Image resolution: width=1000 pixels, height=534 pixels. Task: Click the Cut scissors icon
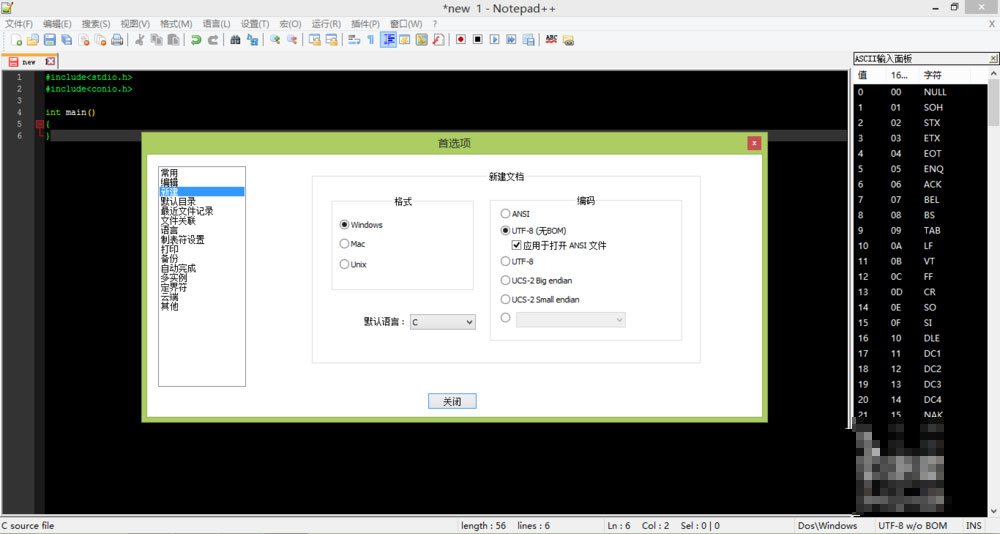[140, 40]
